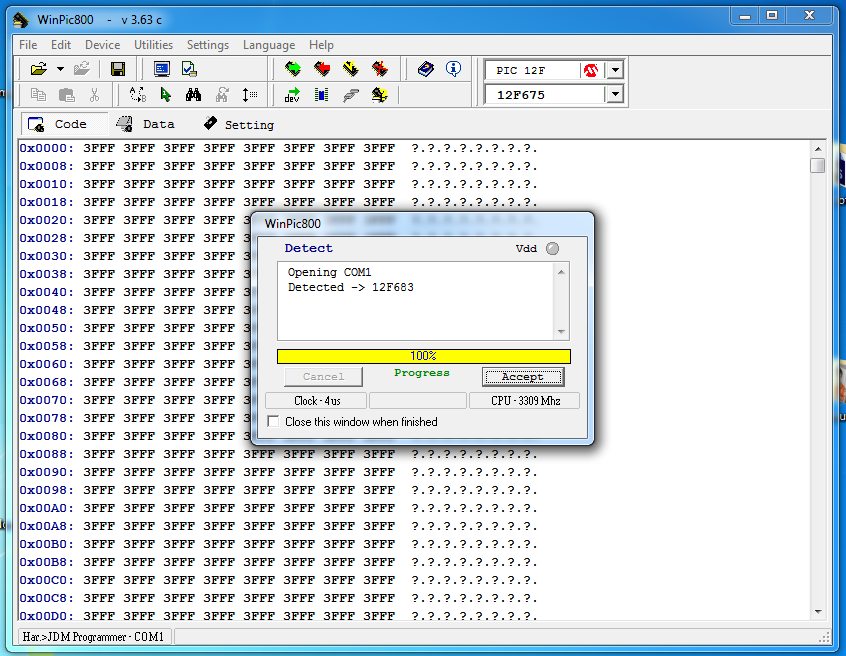Enable Close this window when finished
Screen dimensions: 846x656
pos(274,421)
